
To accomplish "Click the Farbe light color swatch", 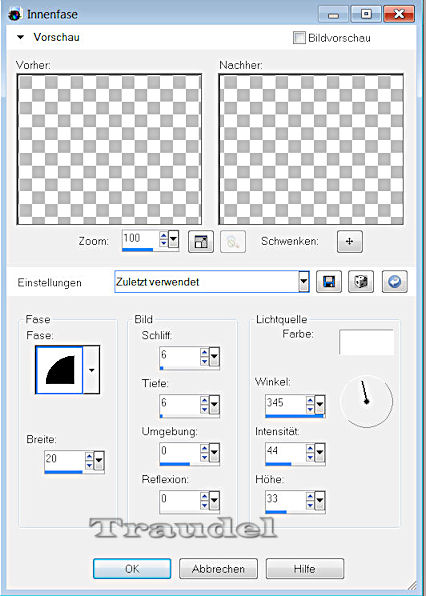I will point(366,342).
